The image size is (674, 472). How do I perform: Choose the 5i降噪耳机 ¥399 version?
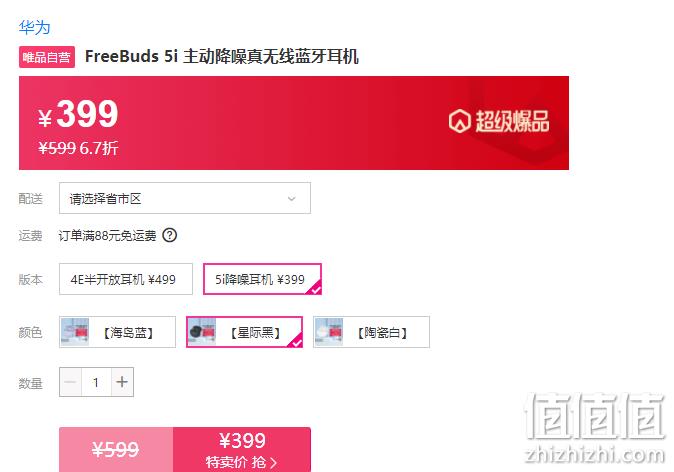coord(262,279)
